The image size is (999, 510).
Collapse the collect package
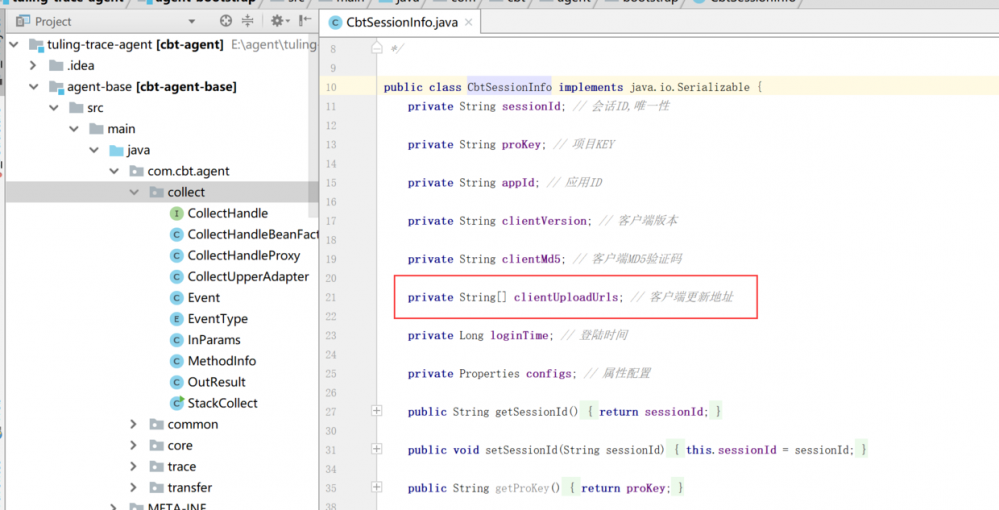coord(134,192)
